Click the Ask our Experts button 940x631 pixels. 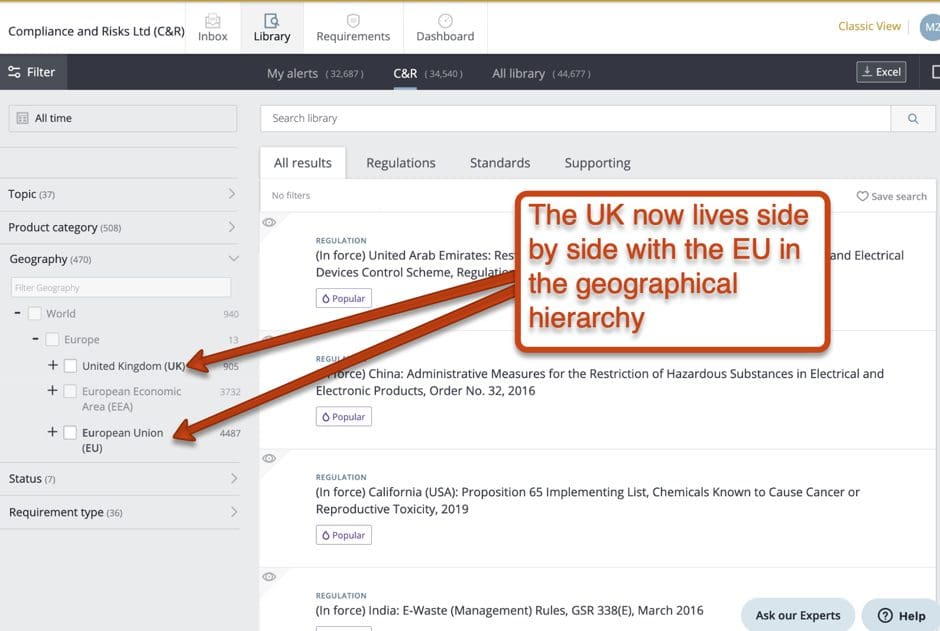[x=798, y=615]
